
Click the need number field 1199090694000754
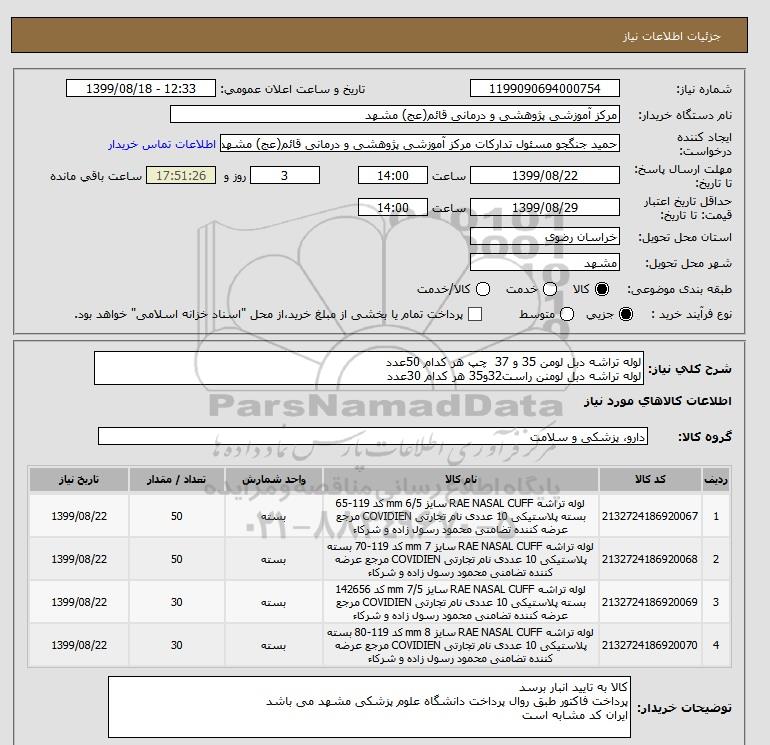click(545, 88)
